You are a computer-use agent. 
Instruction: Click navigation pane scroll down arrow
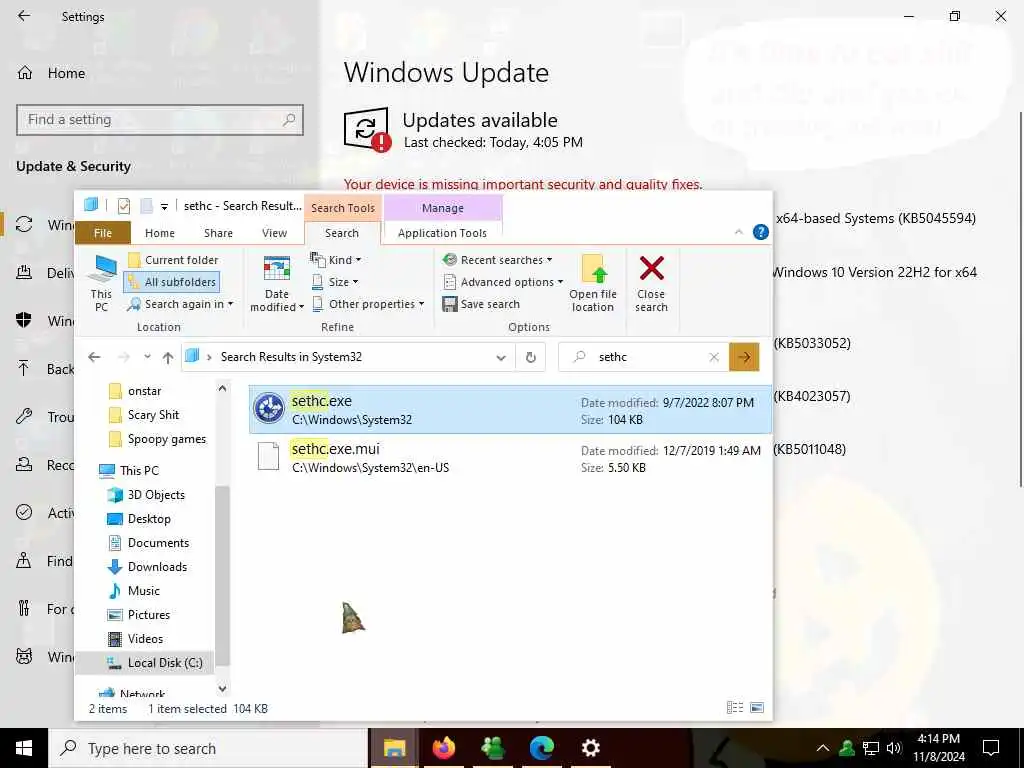[222, 688]
